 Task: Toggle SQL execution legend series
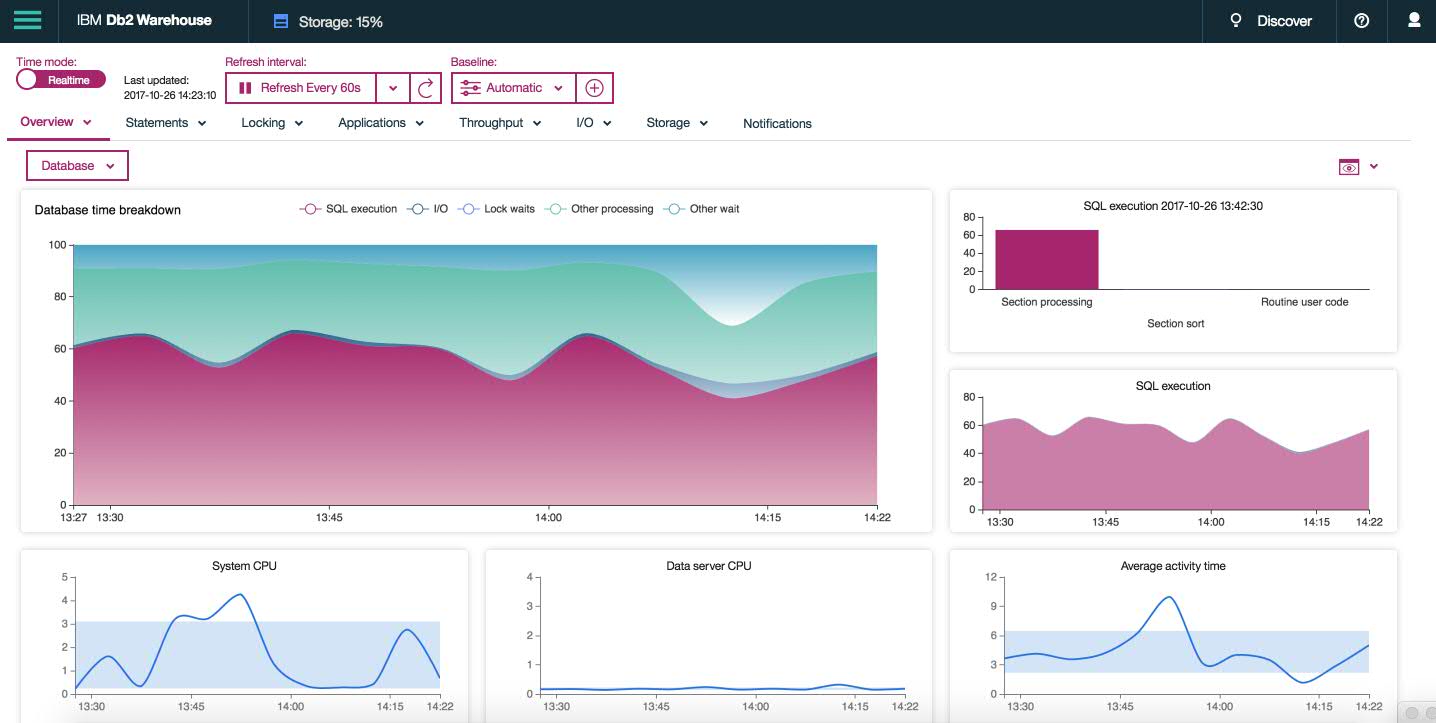(348, 209)
